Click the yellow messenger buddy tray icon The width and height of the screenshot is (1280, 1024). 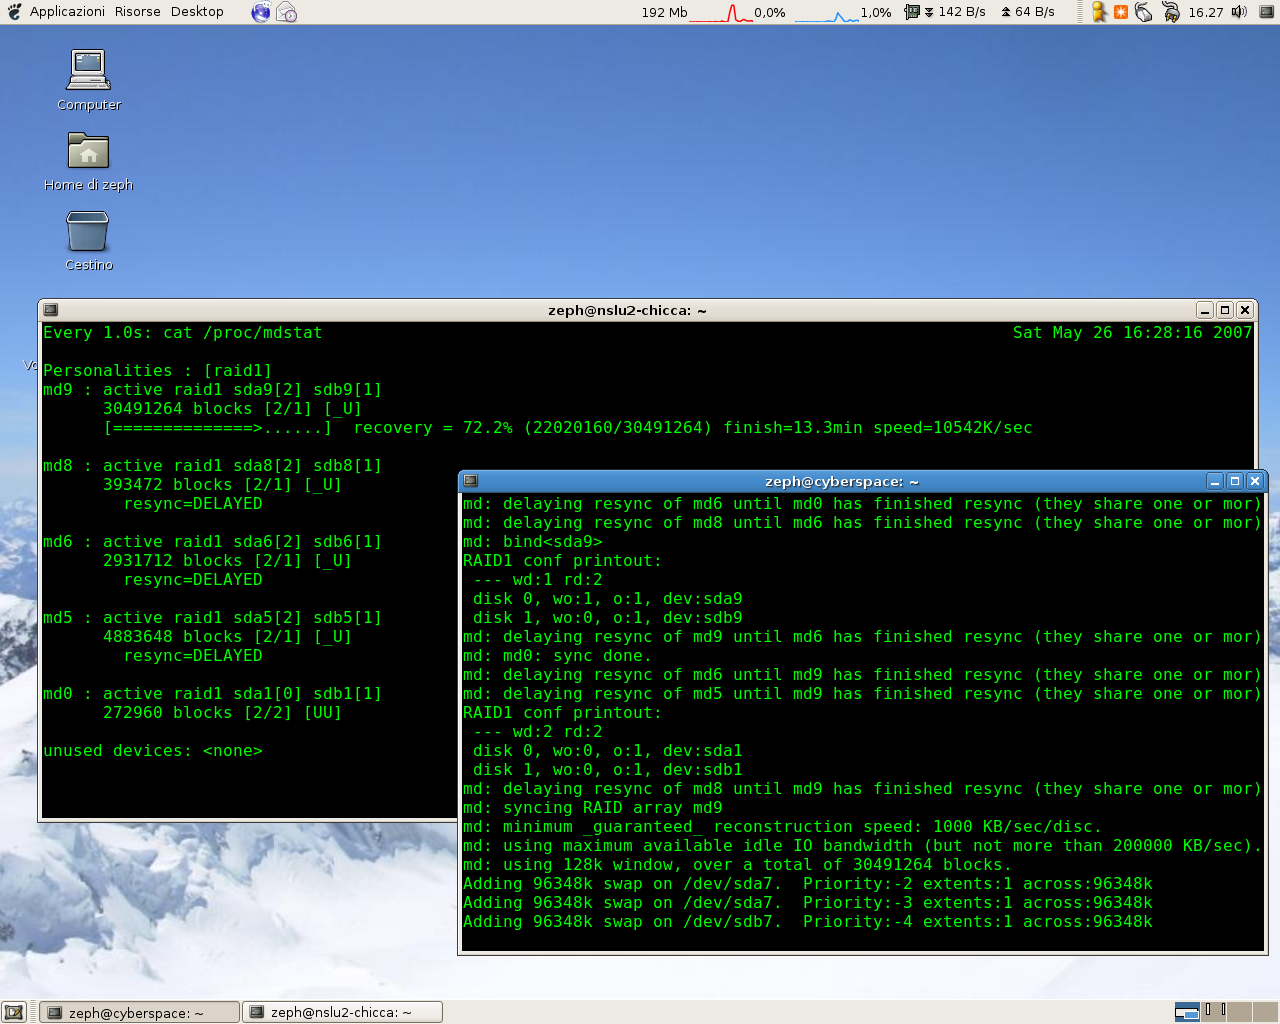[x=1099, y=12]
